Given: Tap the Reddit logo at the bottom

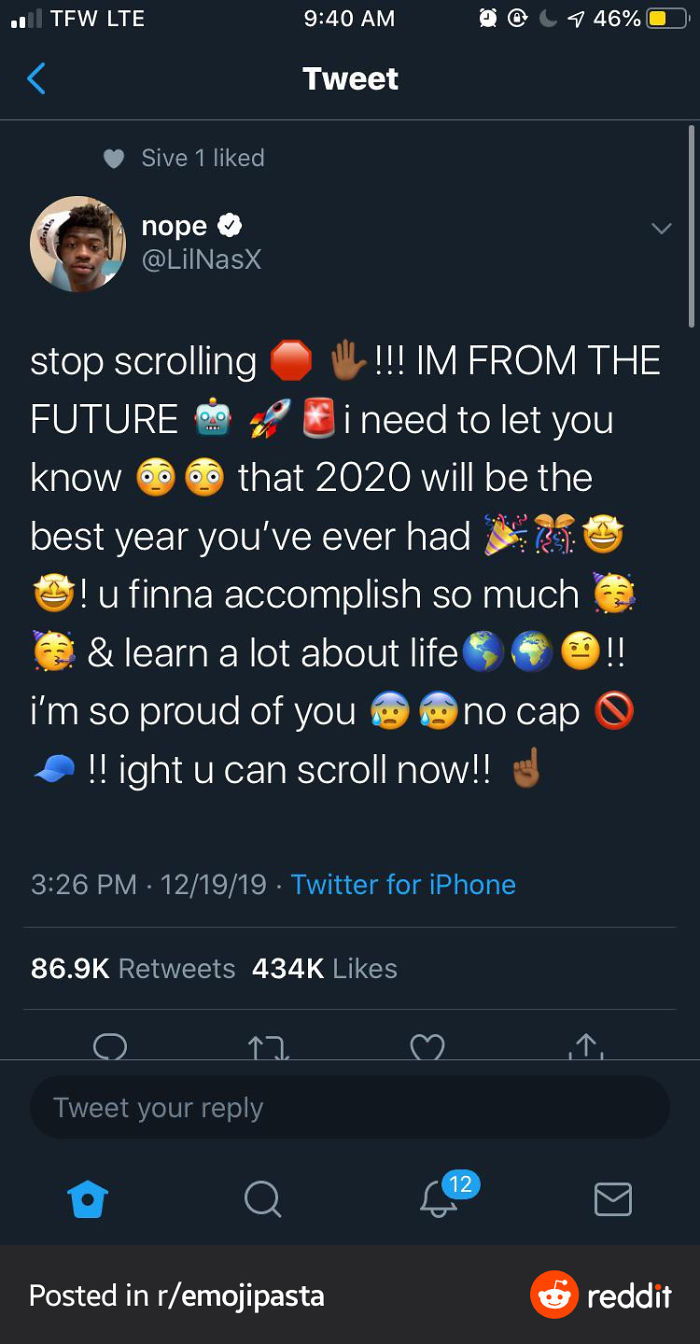Looking at the screenshot, I should [555, 1294].
